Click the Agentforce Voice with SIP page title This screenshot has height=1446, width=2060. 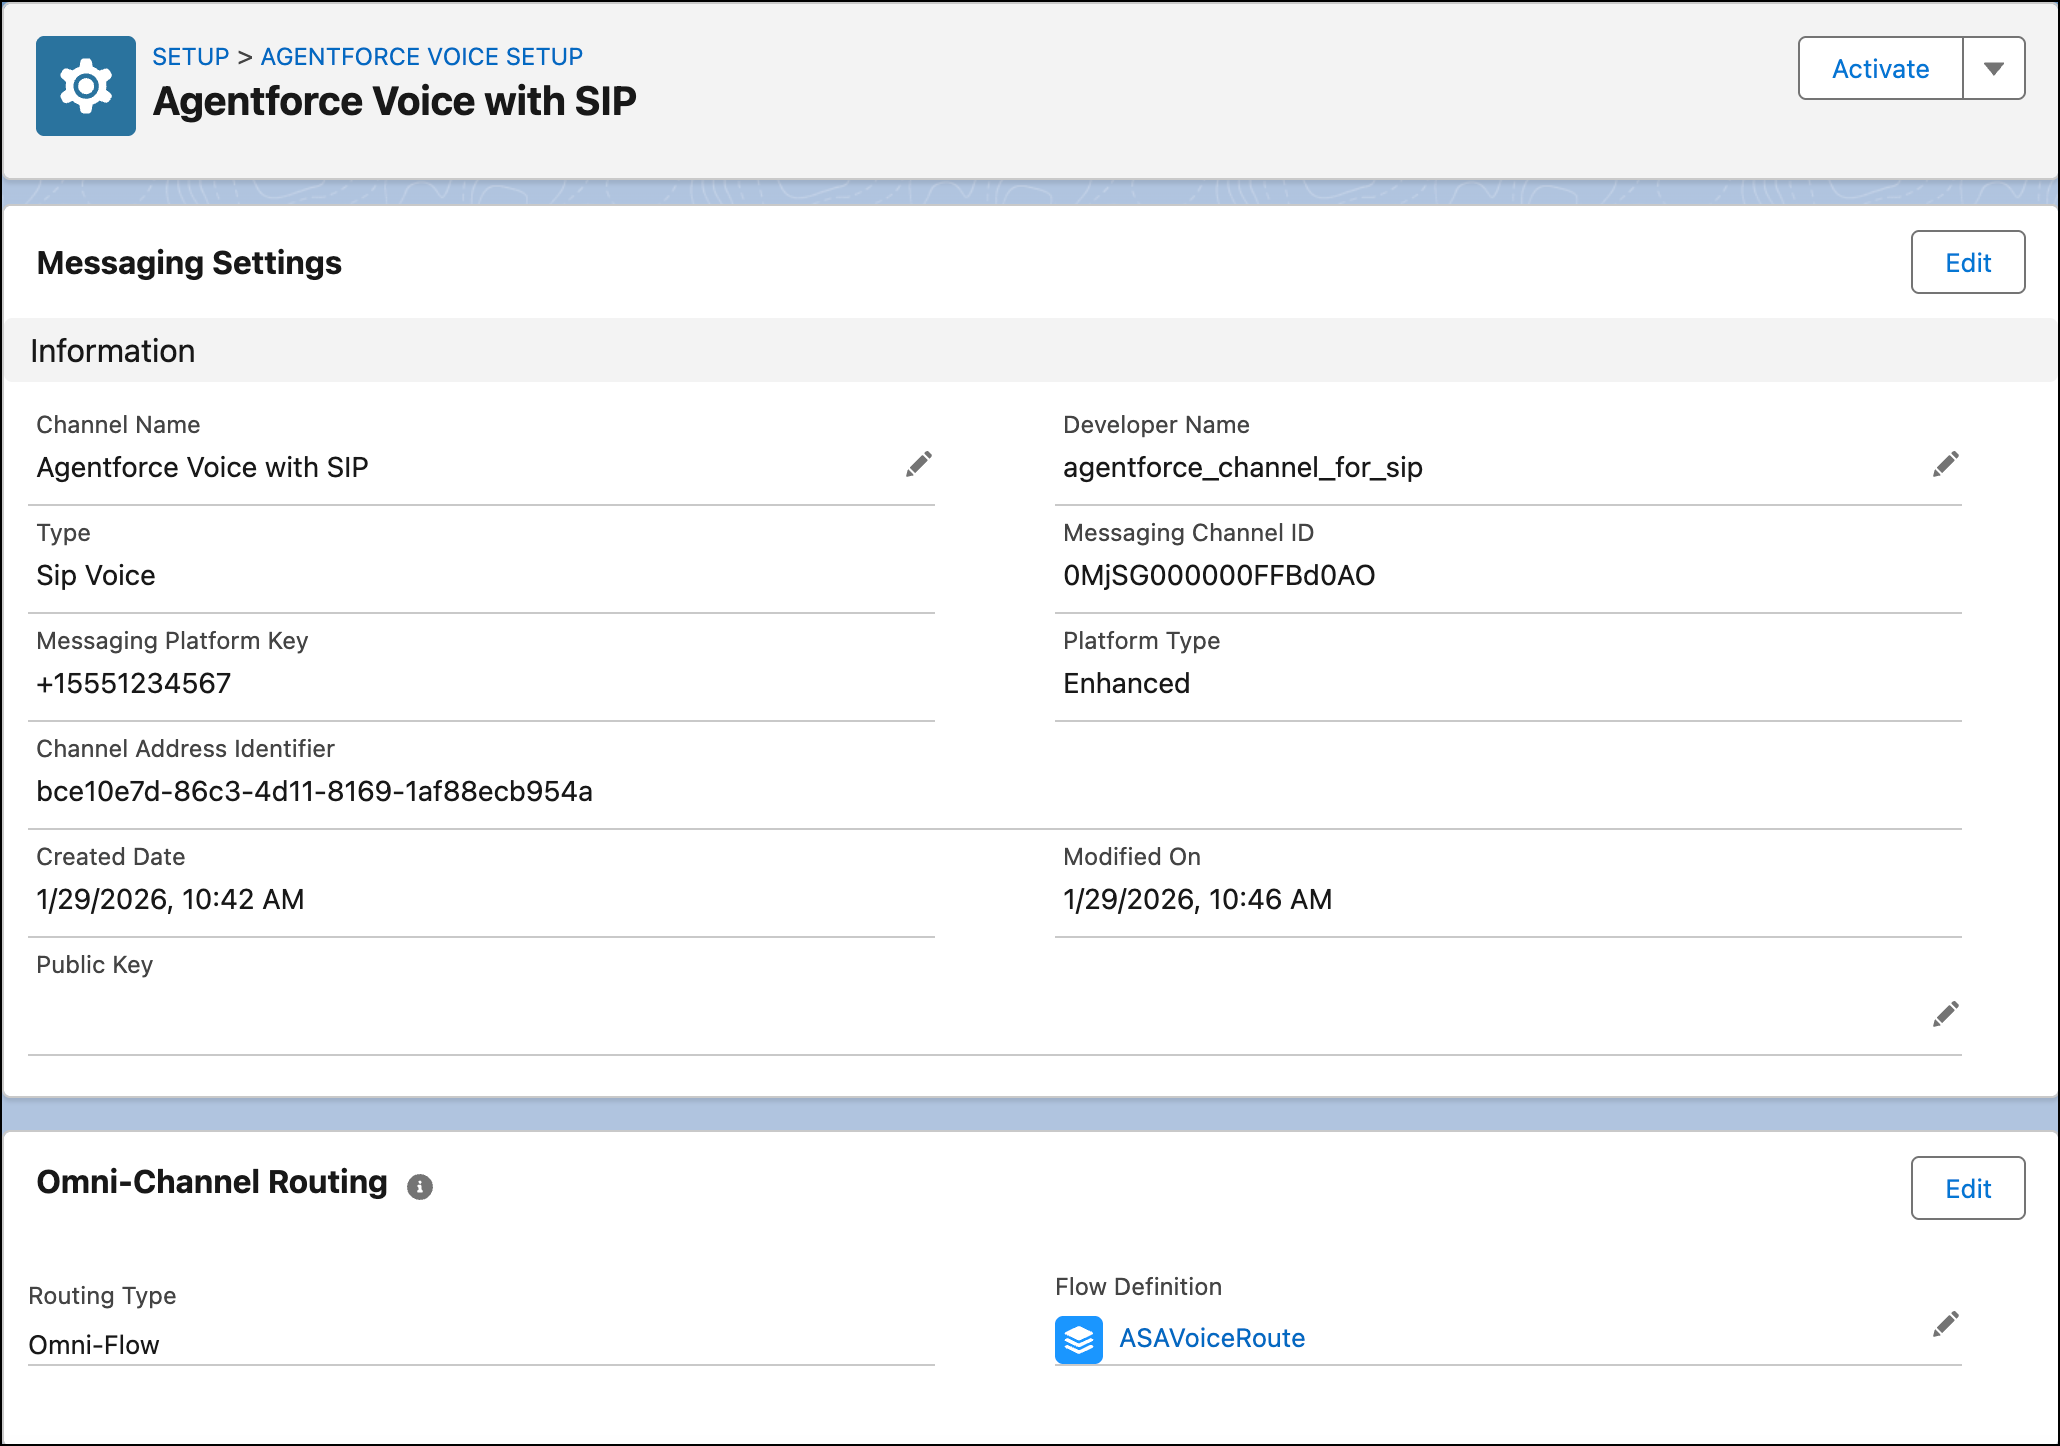[x=395, y=101]
